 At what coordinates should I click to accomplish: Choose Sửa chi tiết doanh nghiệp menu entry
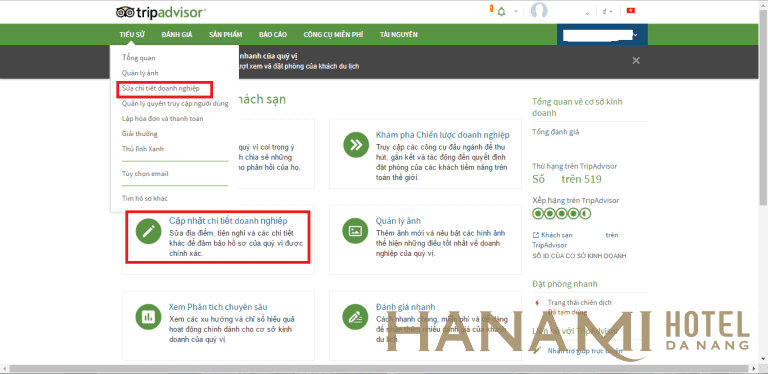coord(161,88)
